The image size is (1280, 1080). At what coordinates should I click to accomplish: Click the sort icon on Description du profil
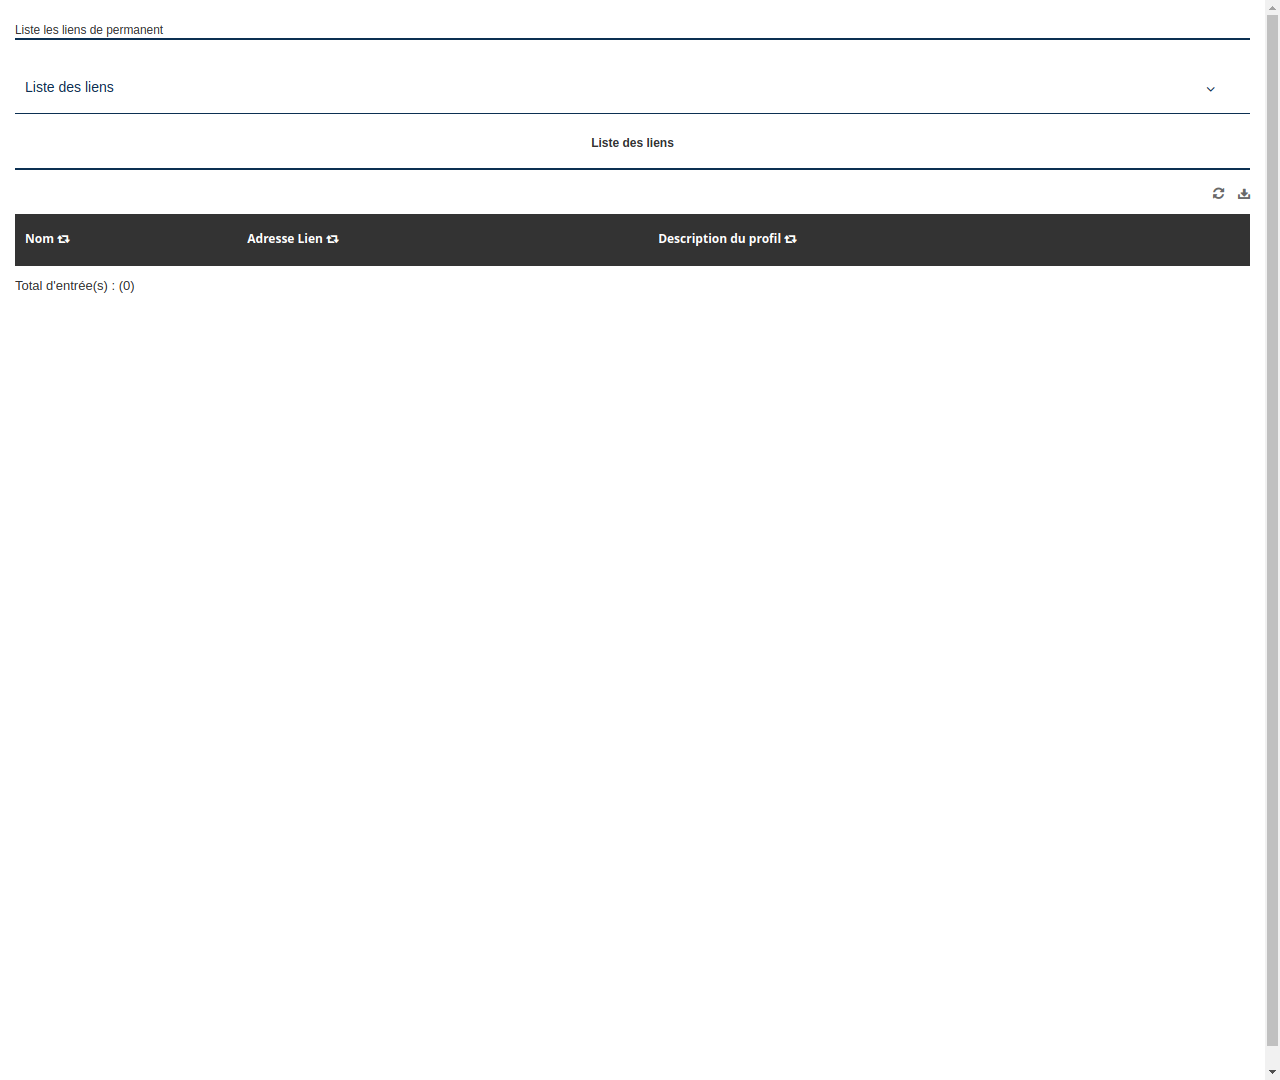[x=790, y=239]
